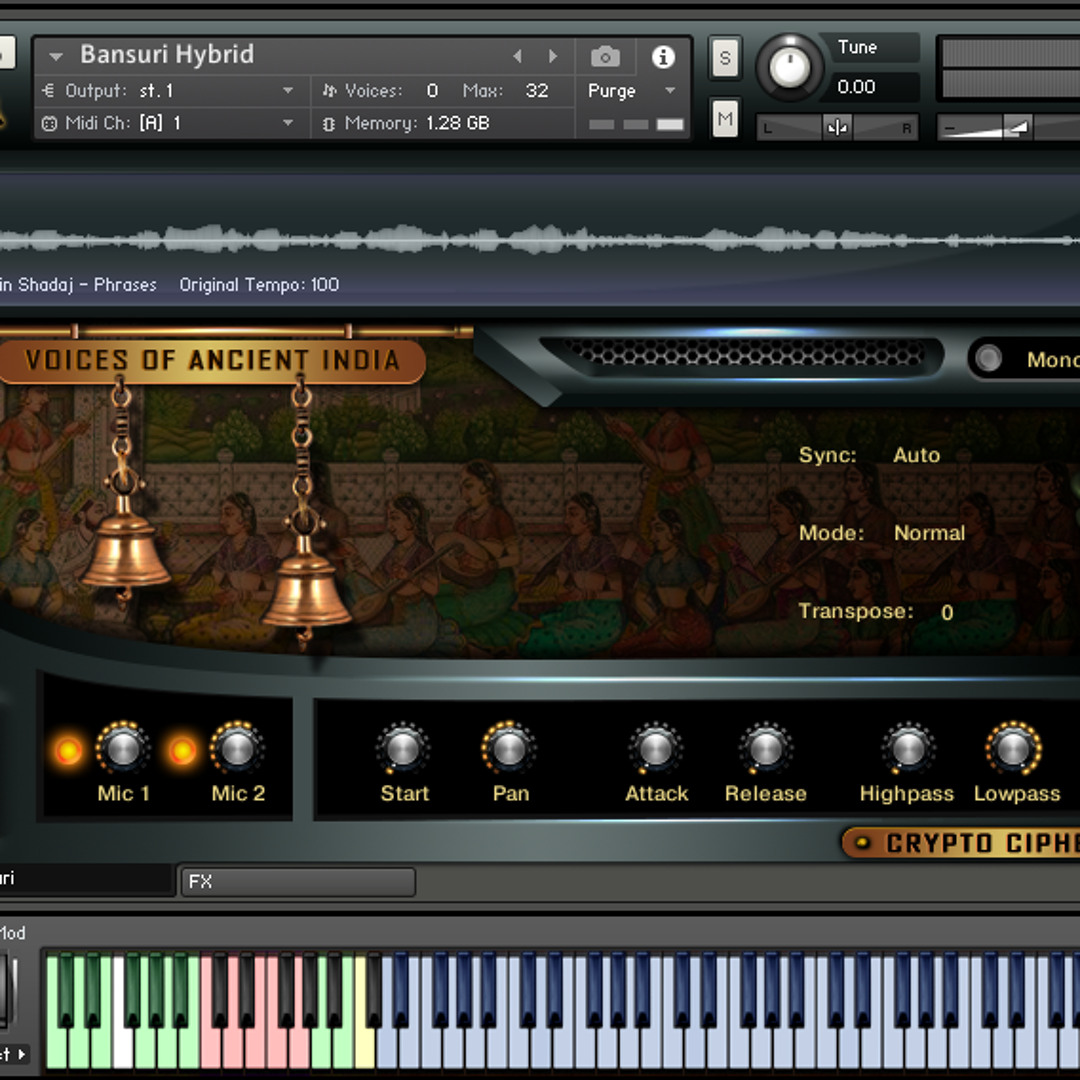Click the Attack knob

point(655,748)
